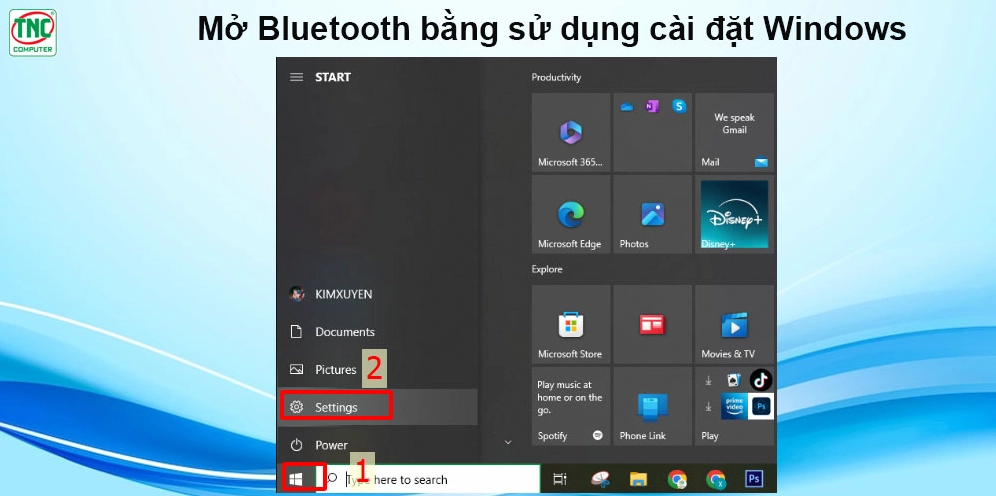
Task: Click the Documents page icon
Action: coord(295,332)
